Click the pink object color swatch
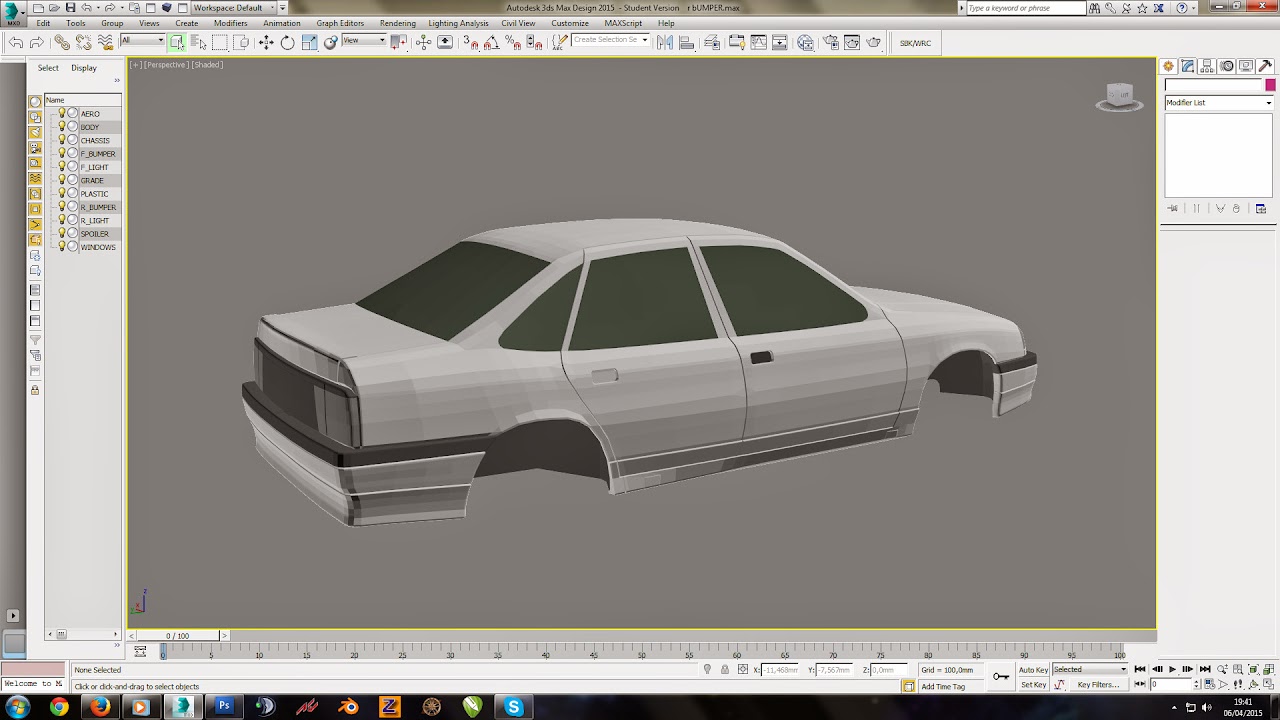The height and width of the screenshot is (720, 1280). 1270,86
